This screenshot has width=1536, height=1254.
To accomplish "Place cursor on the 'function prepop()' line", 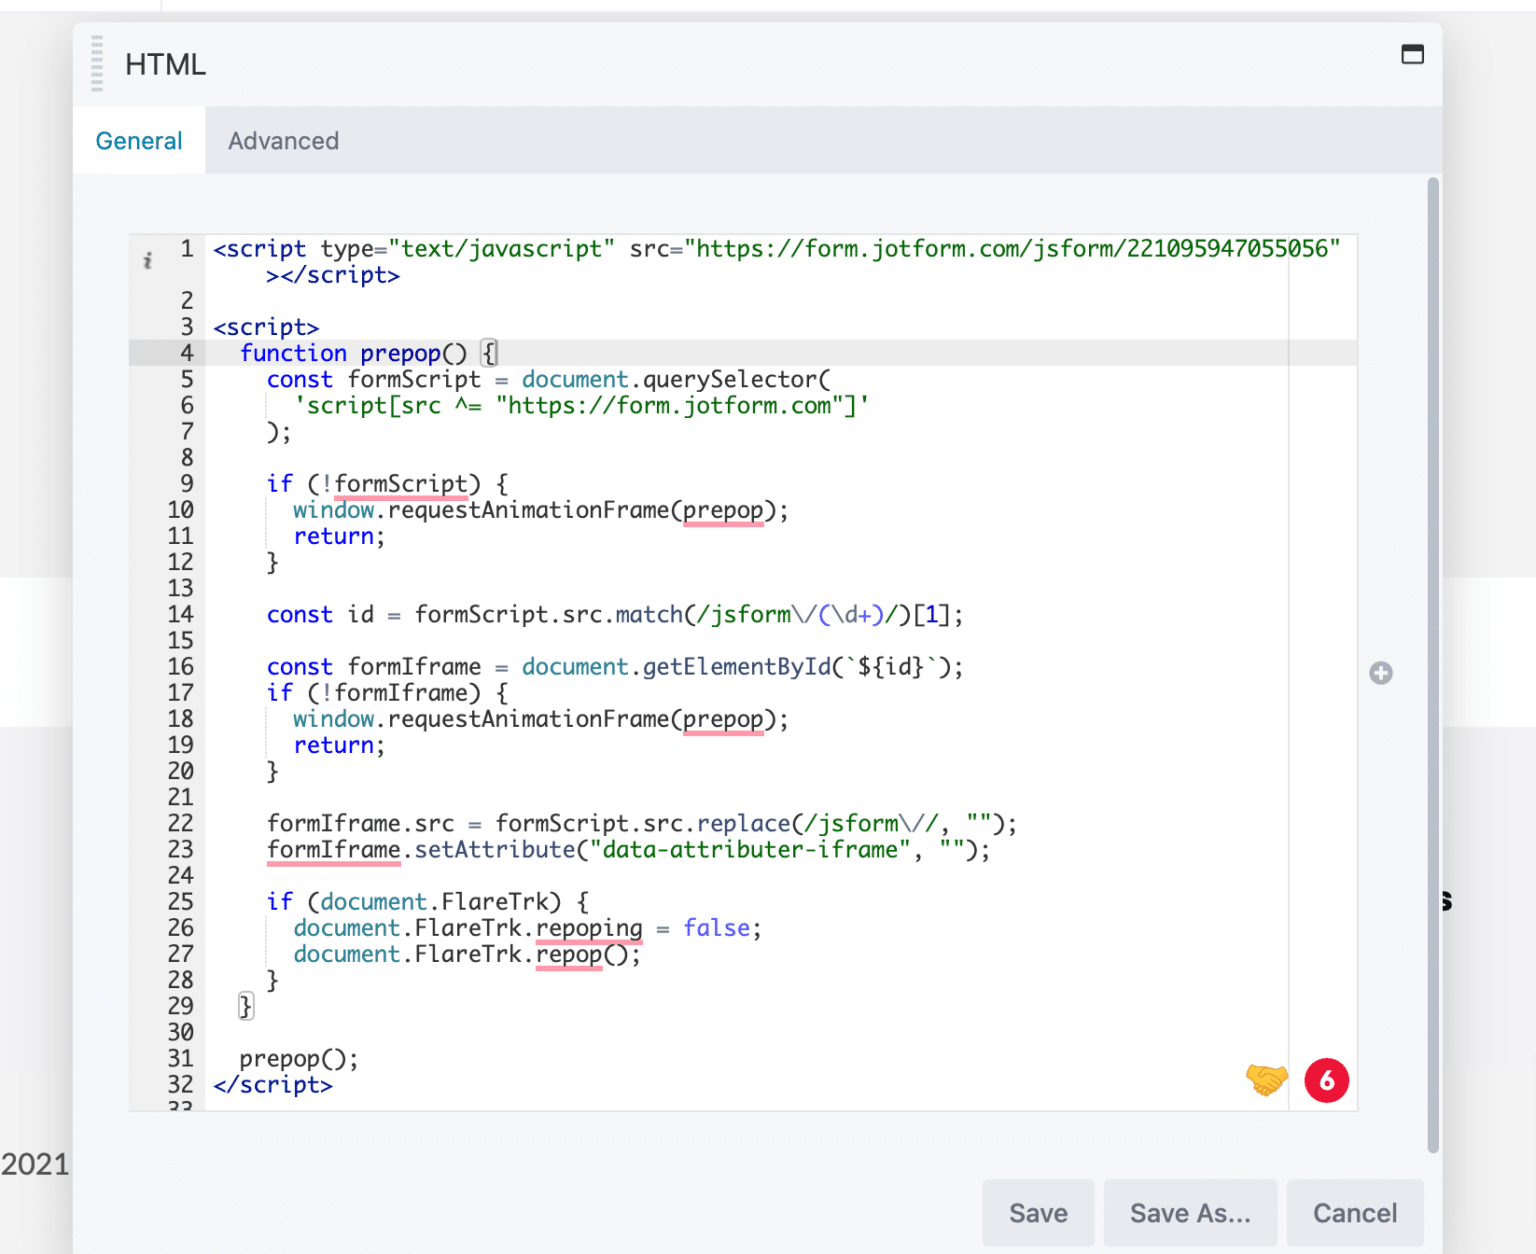I will [x=369, y=353].
